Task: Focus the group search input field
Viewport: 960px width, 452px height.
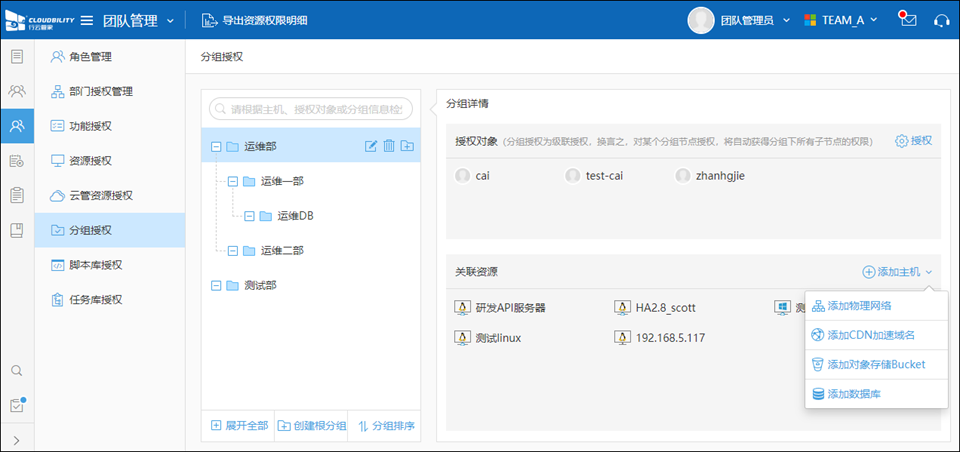Action: coord(312,109)
